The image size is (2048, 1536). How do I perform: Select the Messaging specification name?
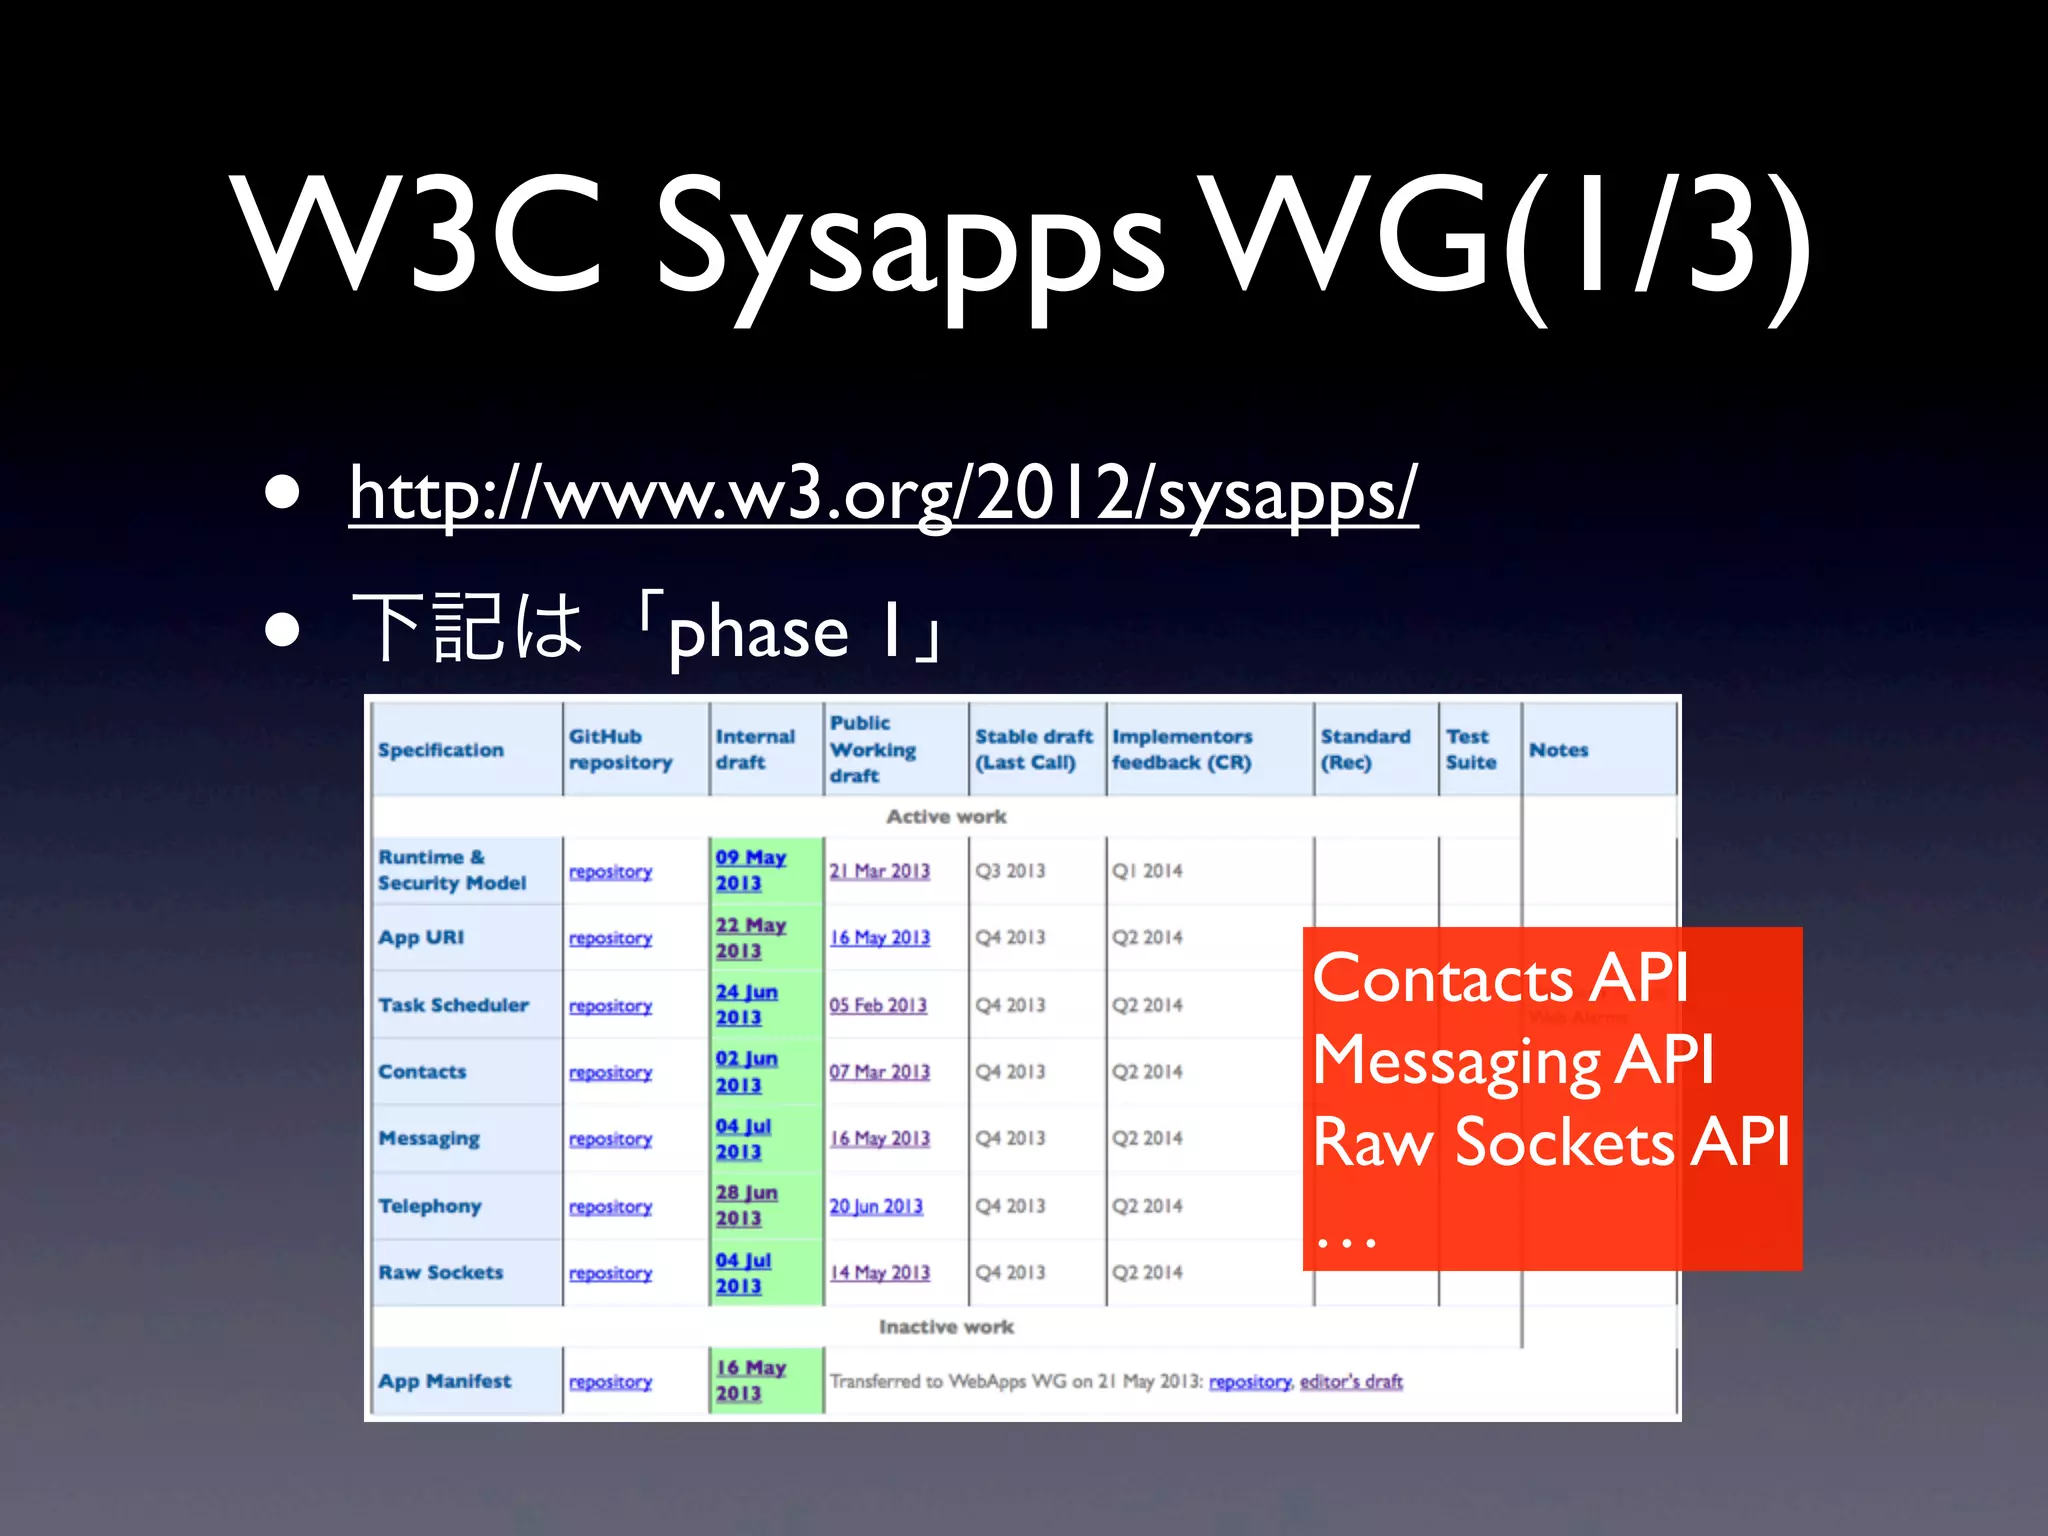429,1139
